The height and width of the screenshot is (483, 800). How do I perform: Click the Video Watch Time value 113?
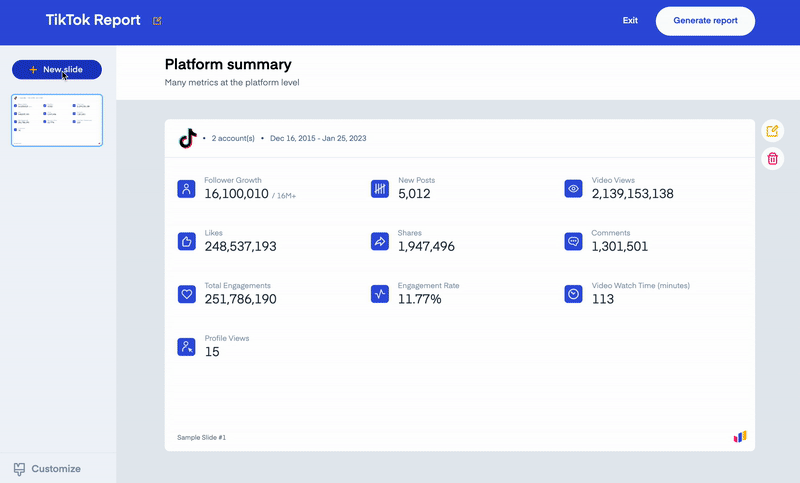click(x=603, y=299)
